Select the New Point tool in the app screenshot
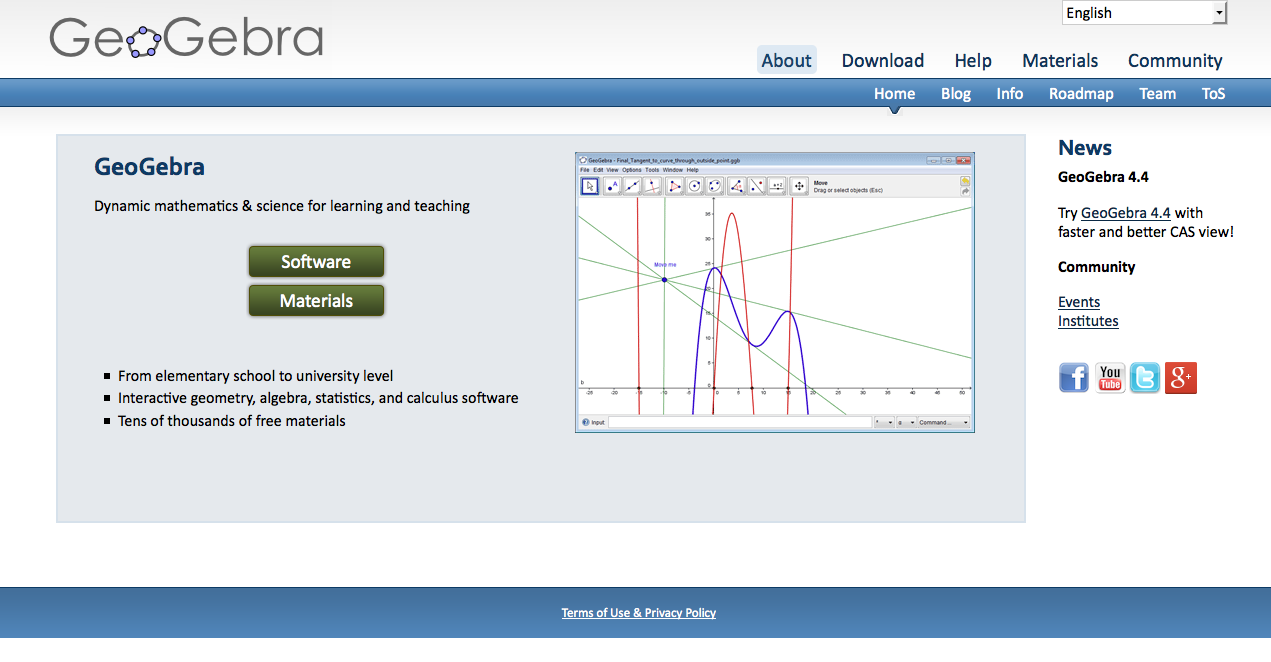Image resolution: width=1271 pixels, height=662 pixels. 613,186
